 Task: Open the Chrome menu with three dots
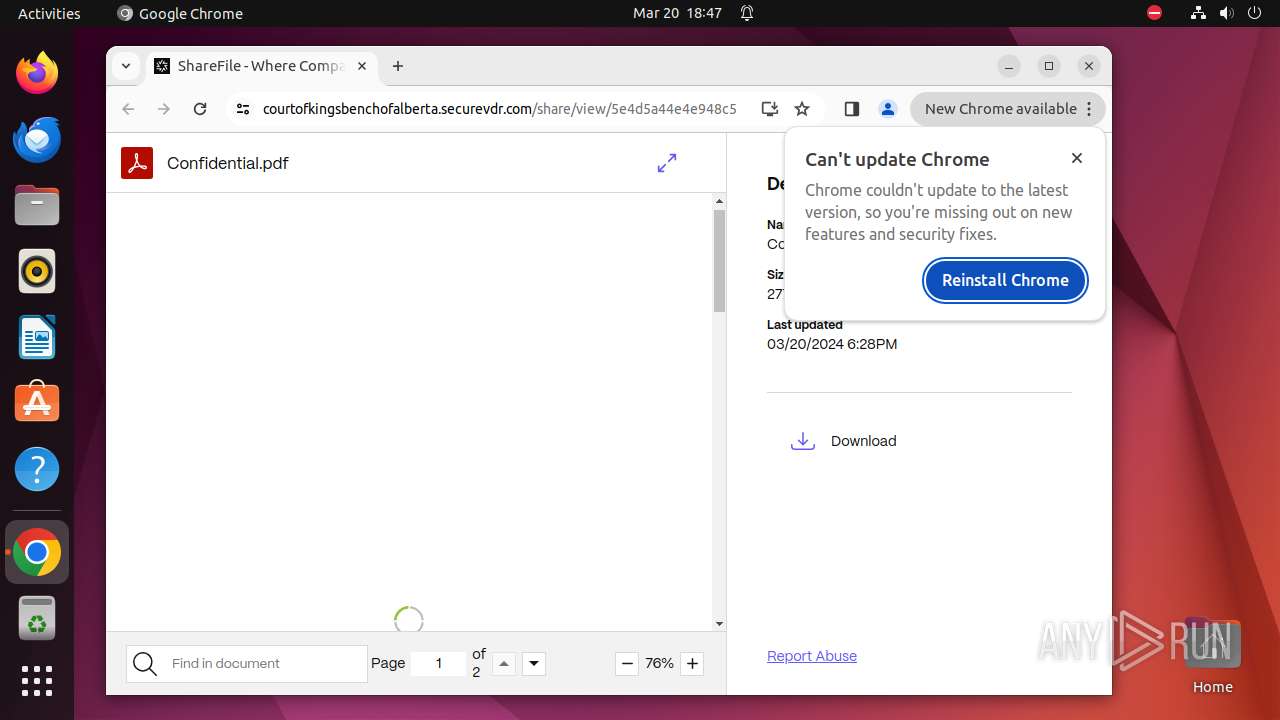(1091, 109)
